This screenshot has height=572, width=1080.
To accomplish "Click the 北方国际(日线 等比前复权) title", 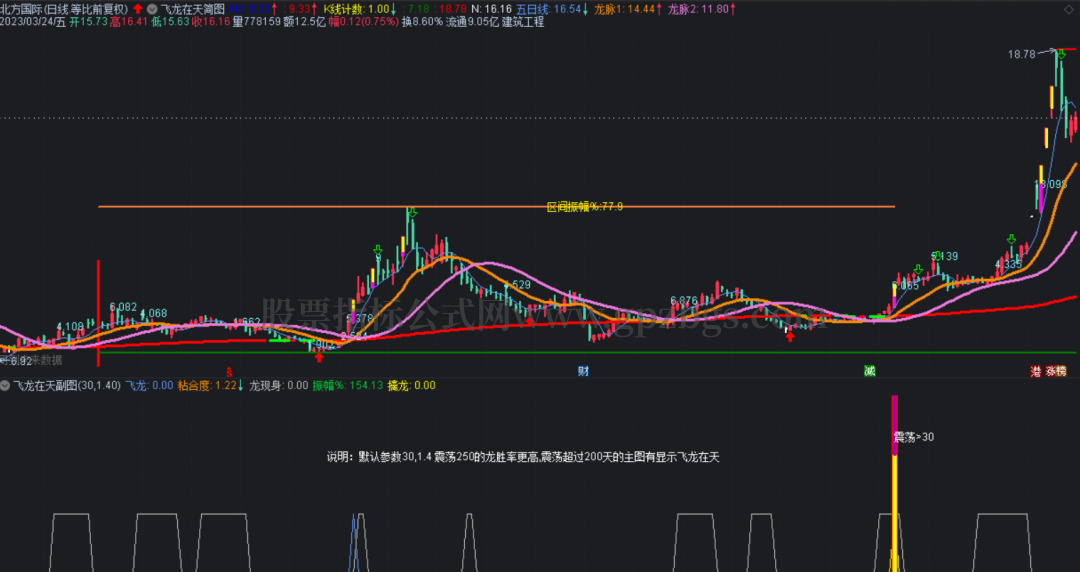I will pos(64,9).
